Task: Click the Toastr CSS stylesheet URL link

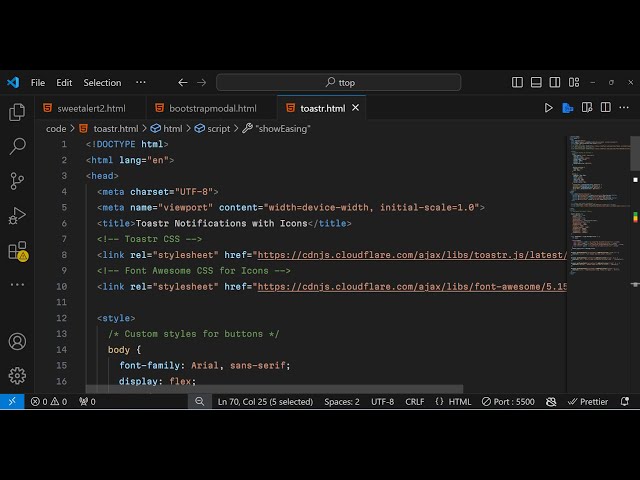Action: [410, 255]
